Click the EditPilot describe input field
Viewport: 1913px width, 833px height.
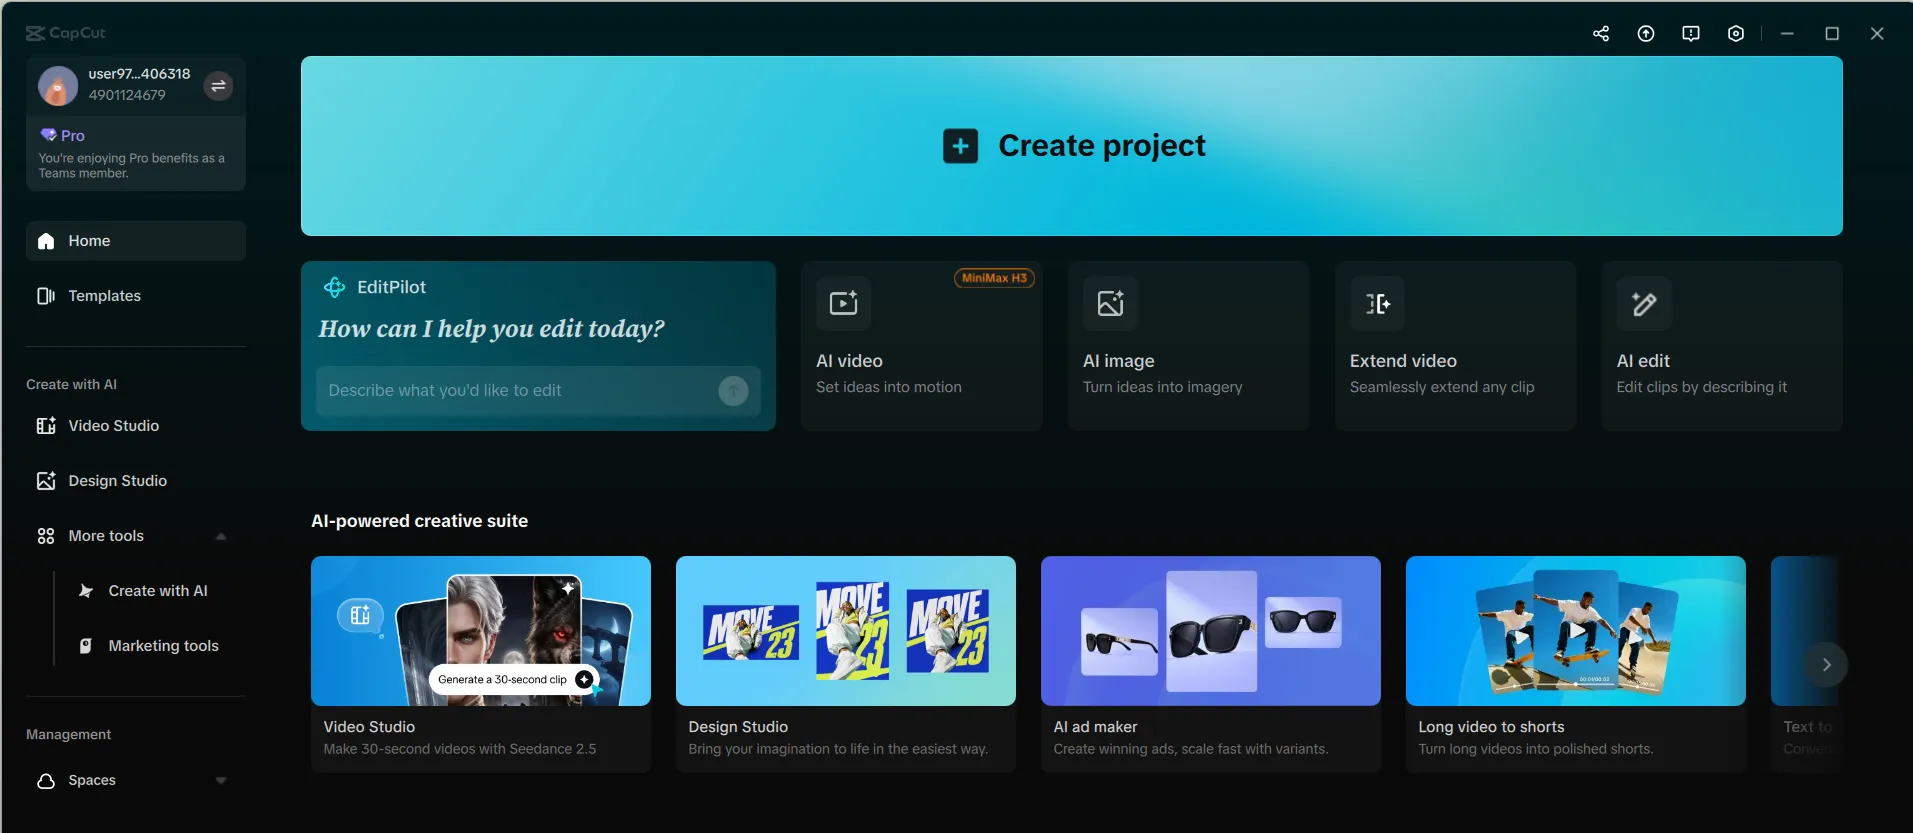(538, 391)
